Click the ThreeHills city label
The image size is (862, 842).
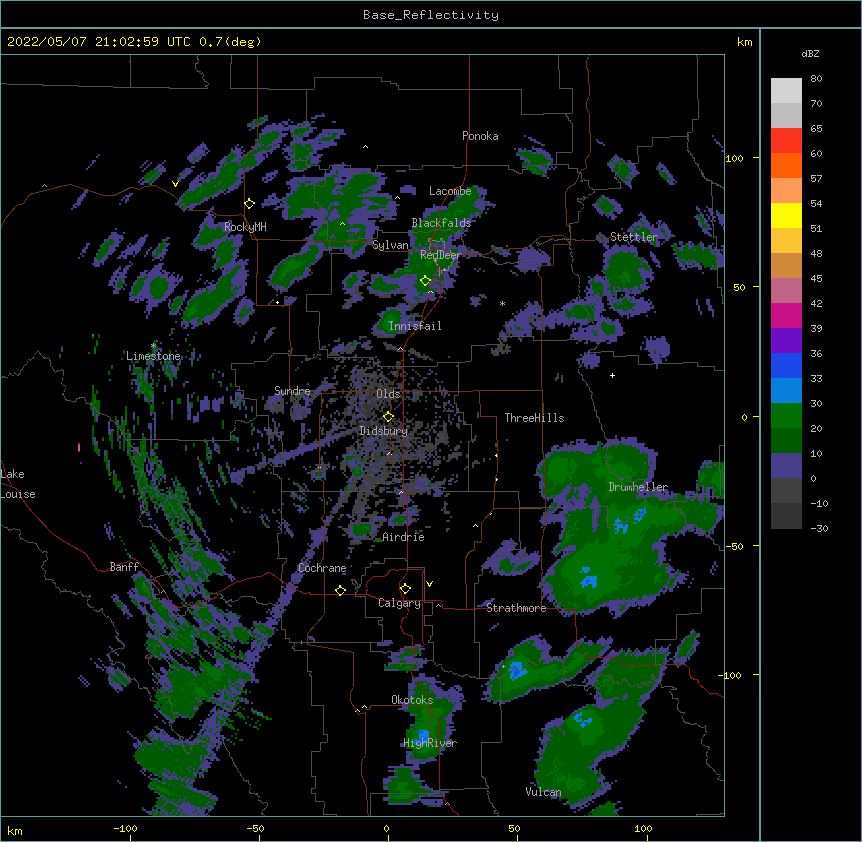[x=534, y=418]
